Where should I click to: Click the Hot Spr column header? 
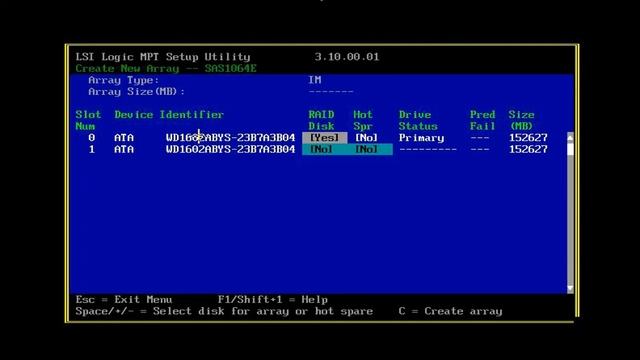coord(363,120)
